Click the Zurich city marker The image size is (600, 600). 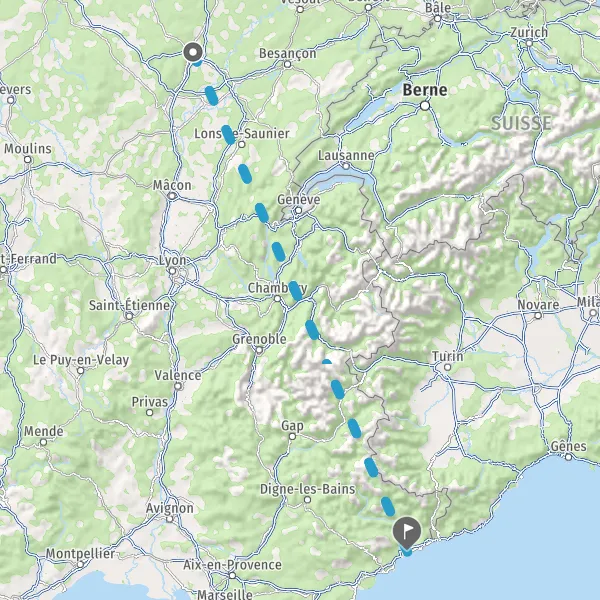(x=529, y=43)
